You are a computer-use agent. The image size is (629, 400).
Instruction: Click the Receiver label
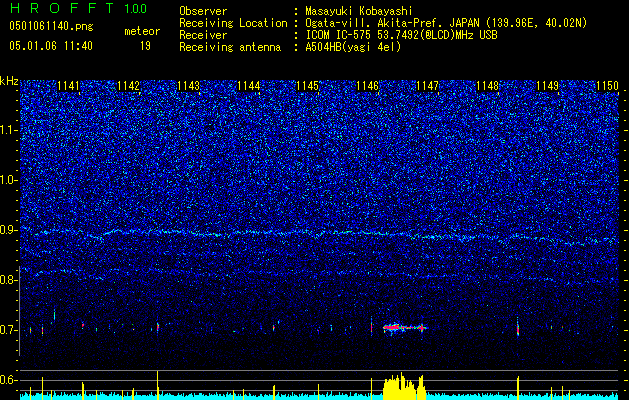(203, 35)
